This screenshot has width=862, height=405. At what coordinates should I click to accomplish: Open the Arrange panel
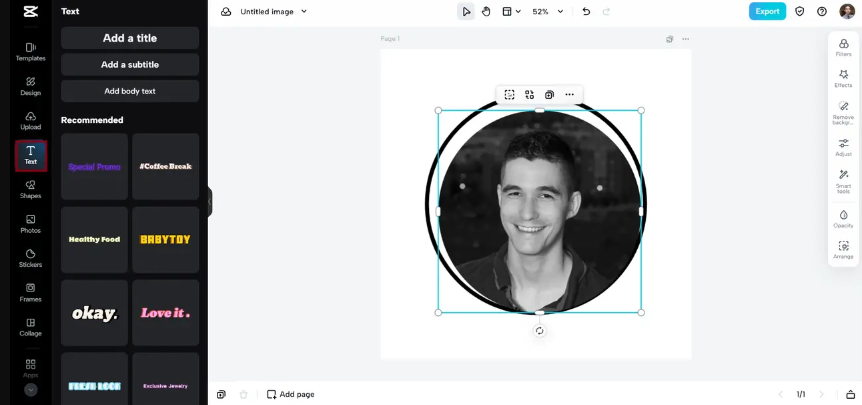pos(843,250)
